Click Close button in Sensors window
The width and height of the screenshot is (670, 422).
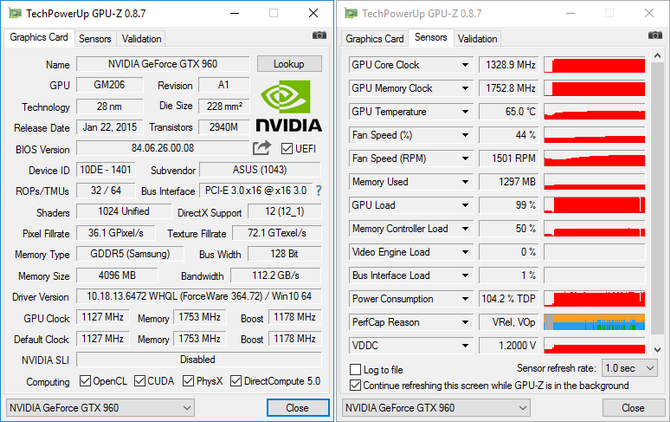[x=633, y=408]
